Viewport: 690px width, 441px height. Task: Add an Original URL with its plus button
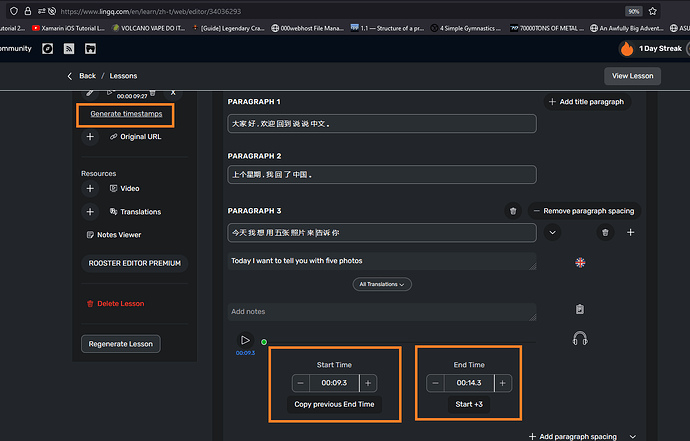click(90, 137)
